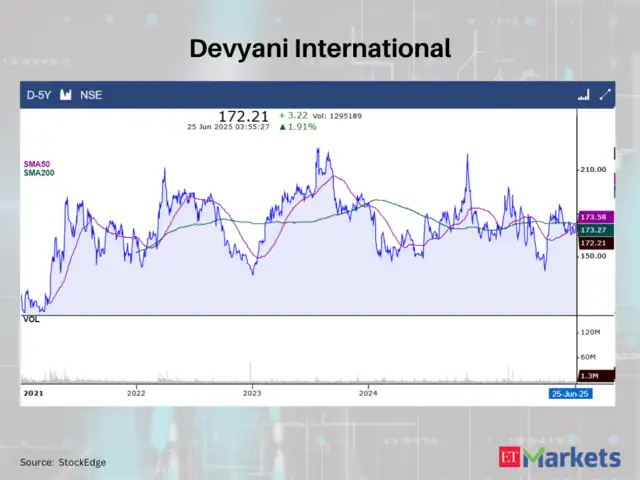Viewport: 640px width, 480px height.
Task: Click the 2024 time axis label
Action: 368,393
